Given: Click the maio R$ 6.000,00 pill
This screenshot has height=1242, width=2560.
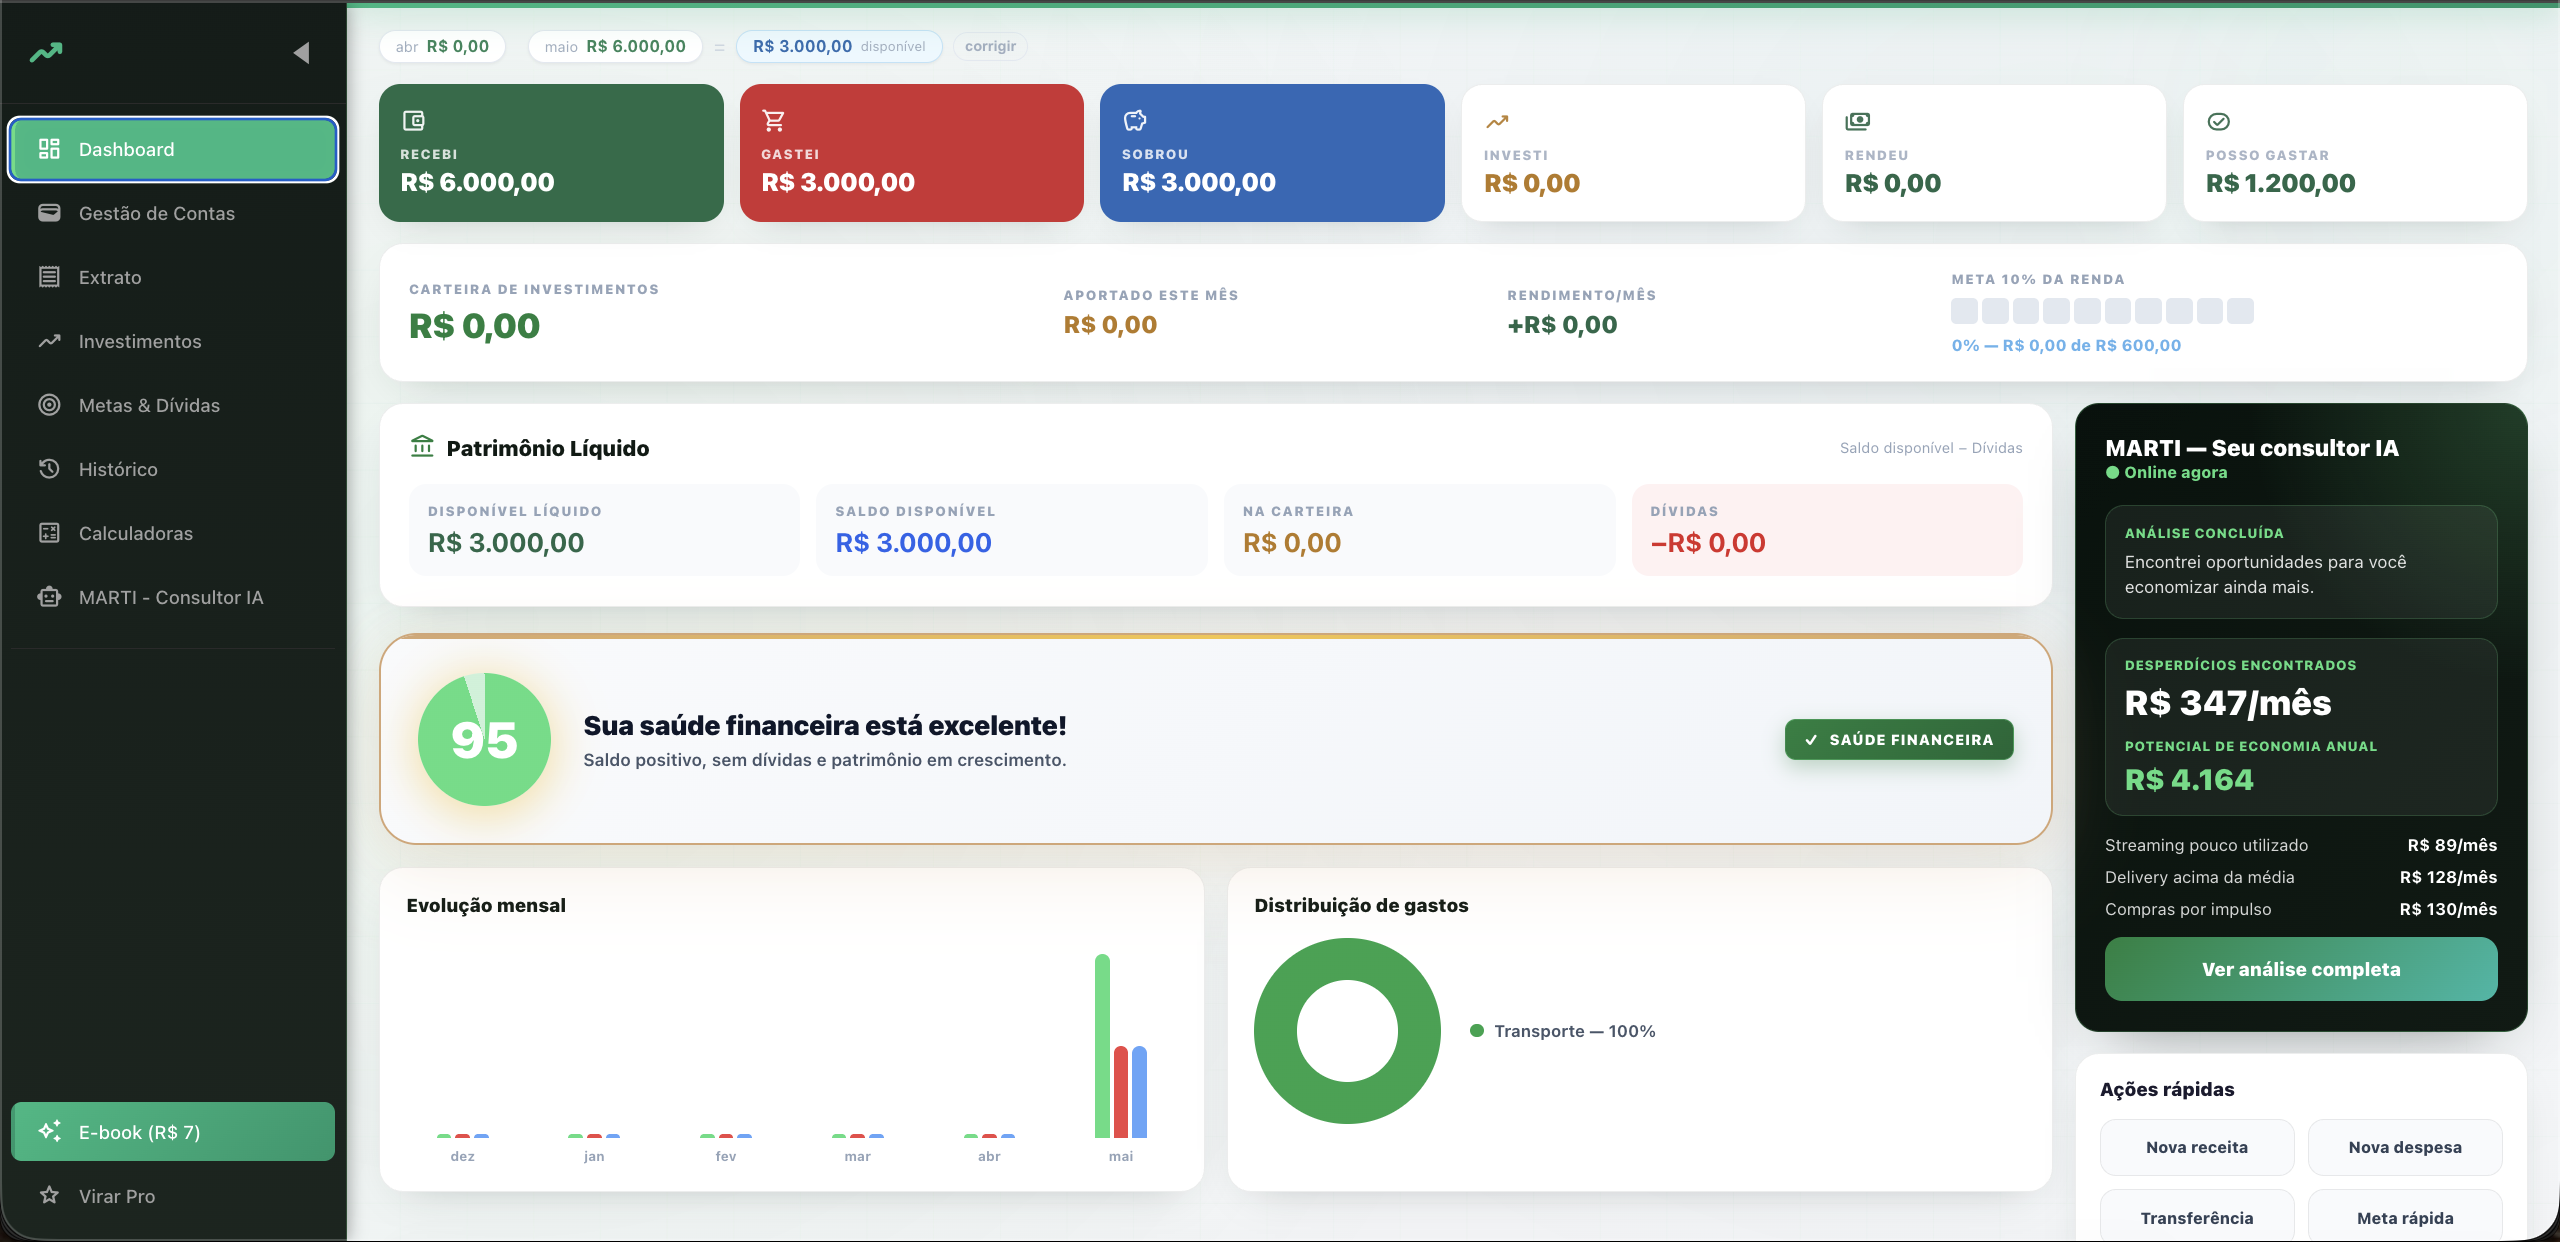Looking at the screenshot, I should click(615, 46).
